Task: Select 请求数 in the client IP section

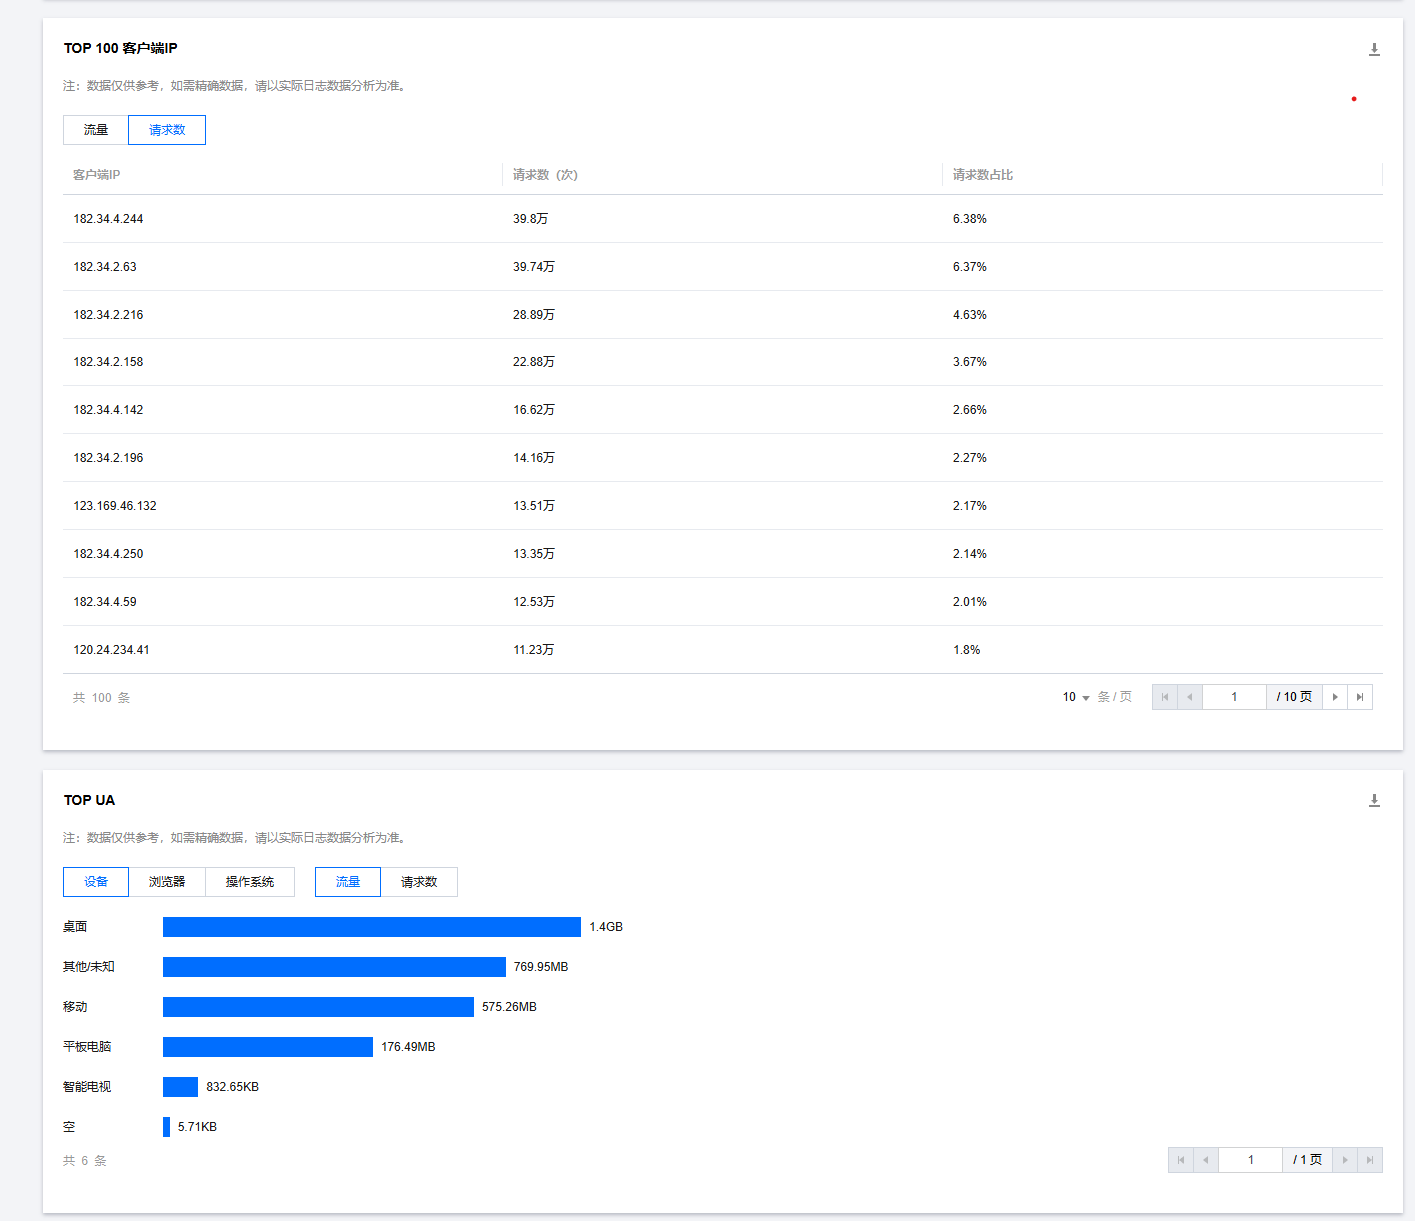Action: pyautogui.click(x=167, y=130)
